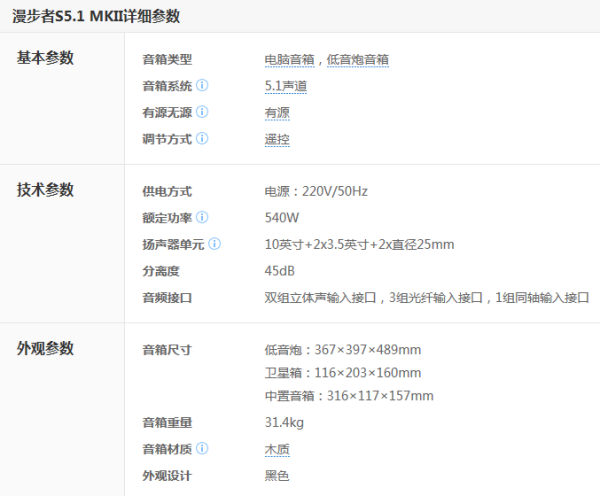The height and width of the screenshot is (496, 600).
Task: Click info icon beside 调节方式
Action: pyautogui.click(x=202, y=139)
